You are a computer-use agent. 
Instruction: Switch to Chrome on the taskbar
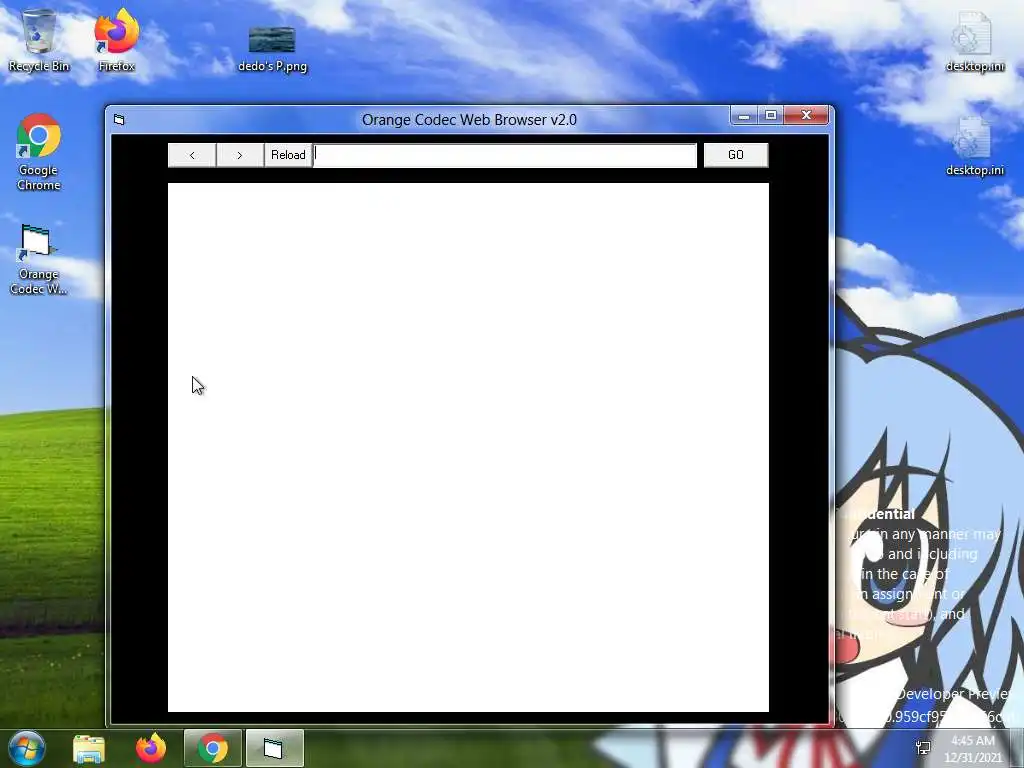(x=213, y=748)
